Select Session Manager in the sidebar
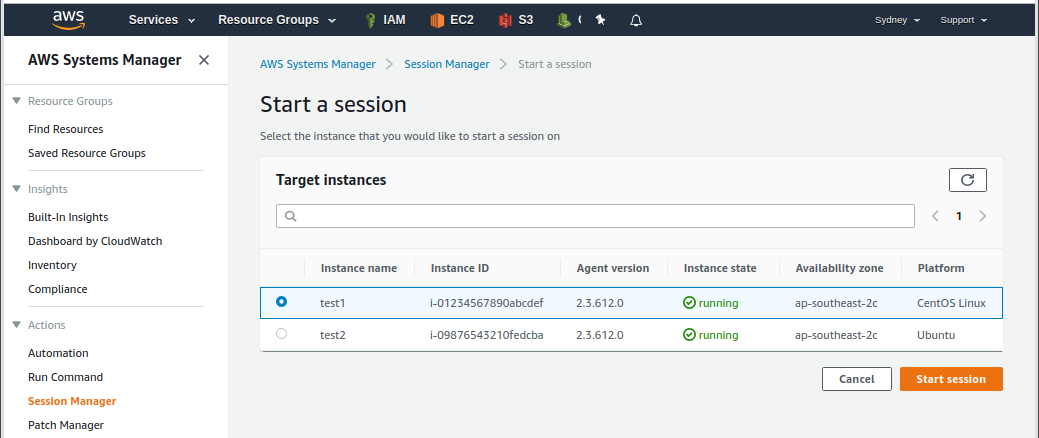The image size is (1039, 438). 72,401
